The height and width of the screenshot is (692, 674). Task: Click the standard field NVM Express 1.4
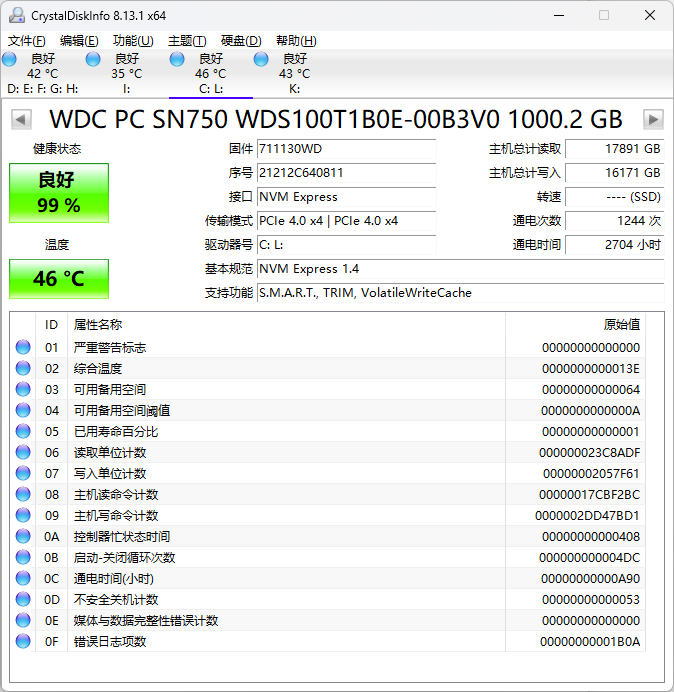pos(460,269)
